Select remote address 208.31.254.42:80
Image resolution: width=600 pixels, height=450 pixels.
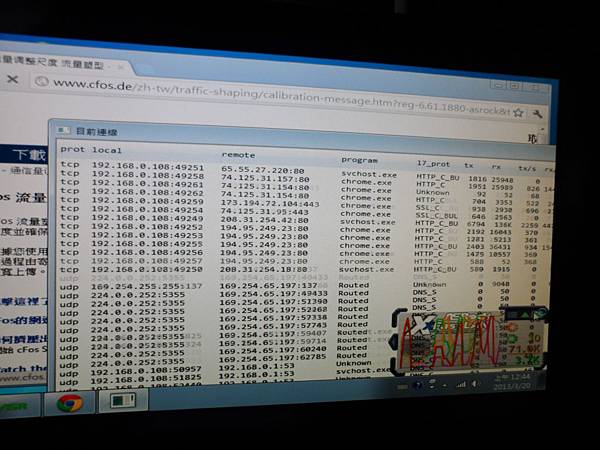tap(264, 220)
